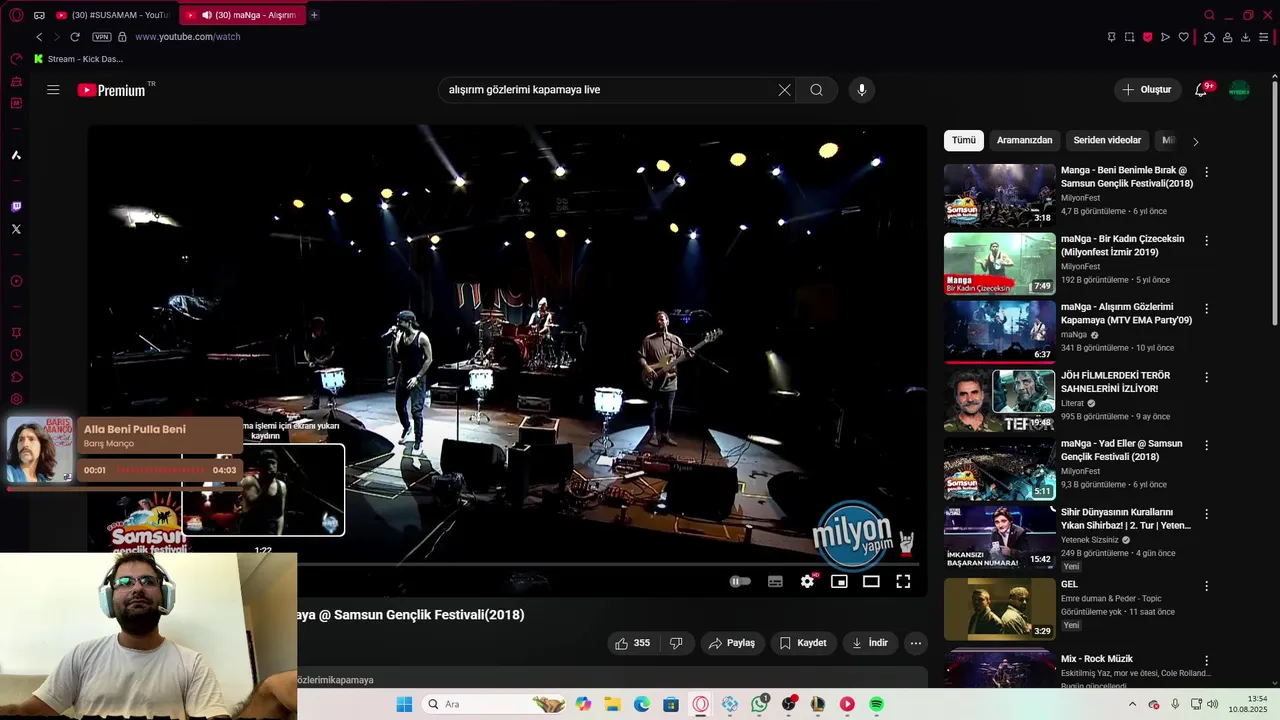The width and height of the screenshot is (1280, 720).
Task: Open Opera main menu logo
Action: [16, 15]
